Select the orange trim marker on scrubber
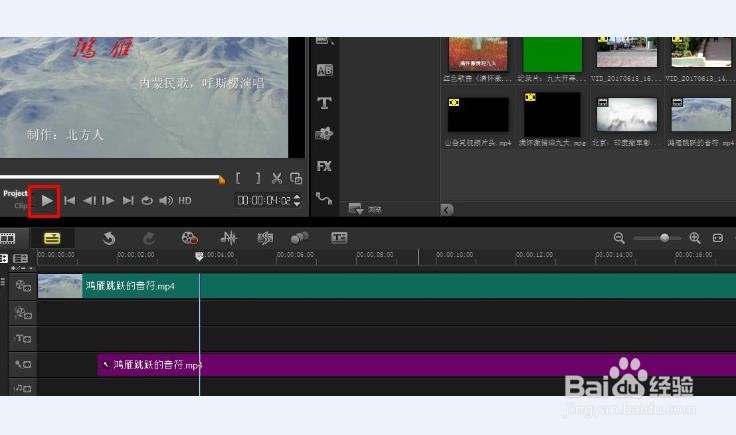The image size is (736, 435). [x=222, y=179]
